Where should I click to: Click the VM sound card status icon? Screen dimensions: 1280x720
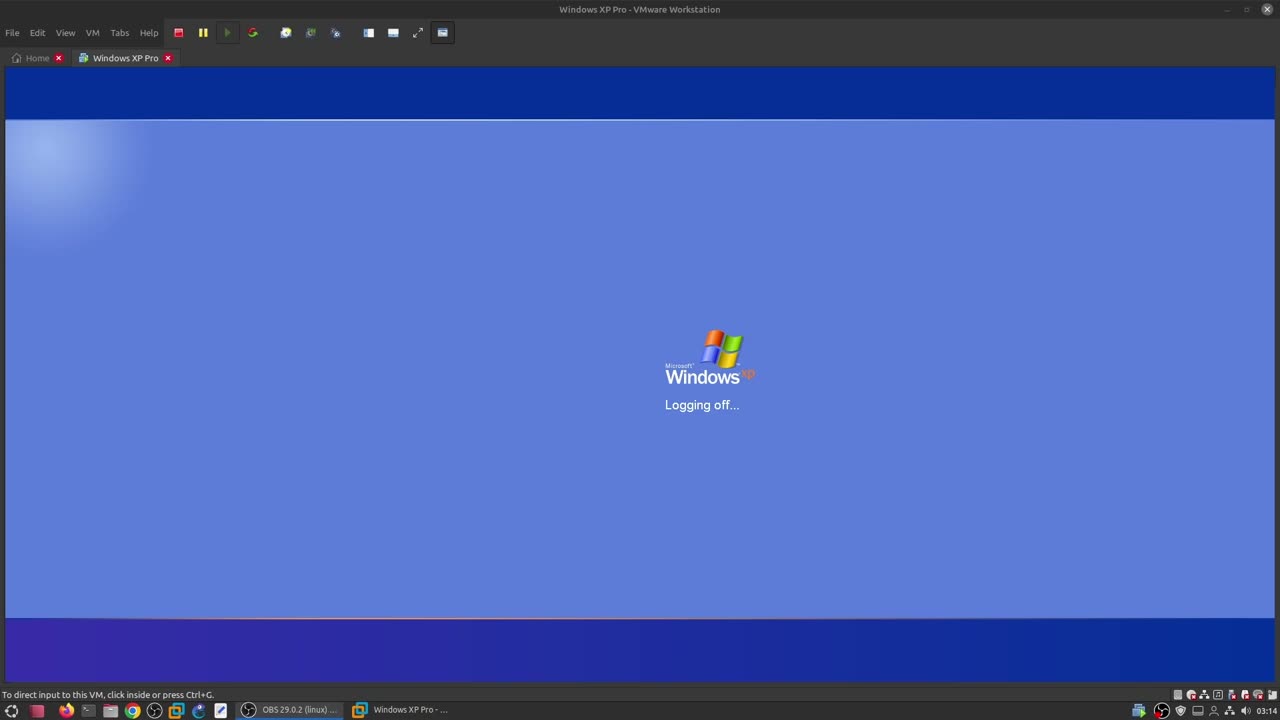1218,695
